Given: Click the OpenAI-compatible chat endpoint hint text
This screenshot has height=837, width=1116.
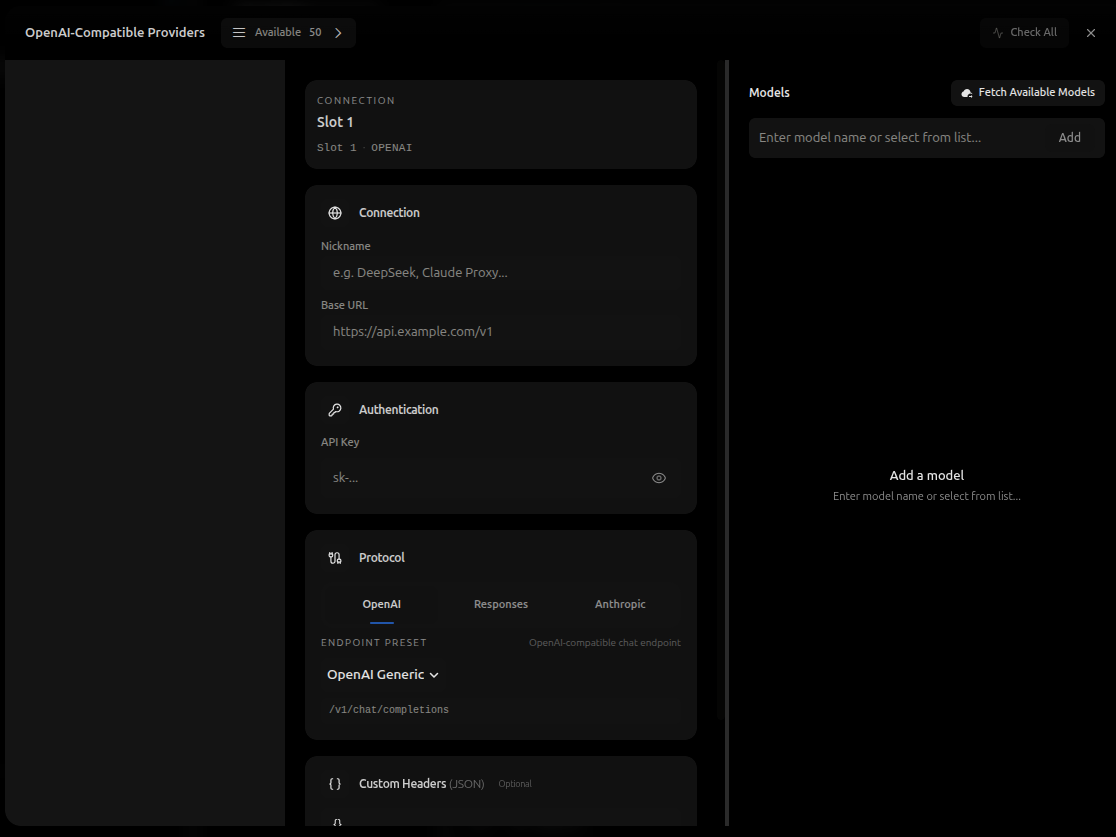Looking at the screenshot, I should (604, 643).
